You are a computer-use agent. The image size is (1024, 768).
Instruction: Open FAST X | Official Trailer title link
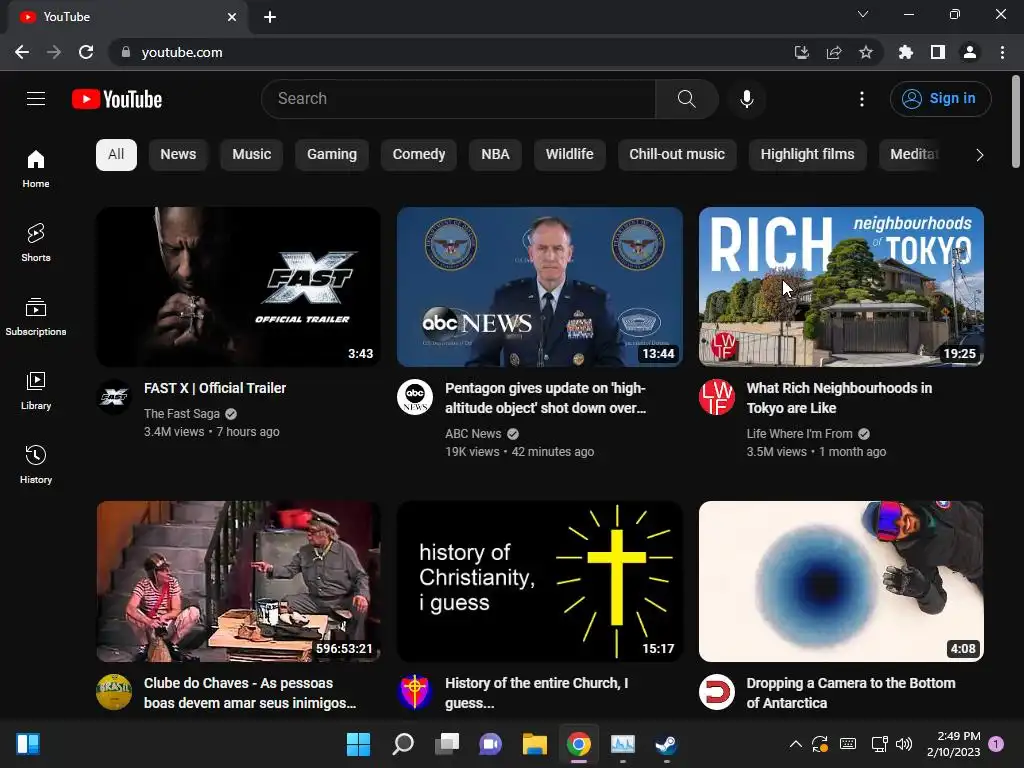pyautogui.click(x=215, y=388)
